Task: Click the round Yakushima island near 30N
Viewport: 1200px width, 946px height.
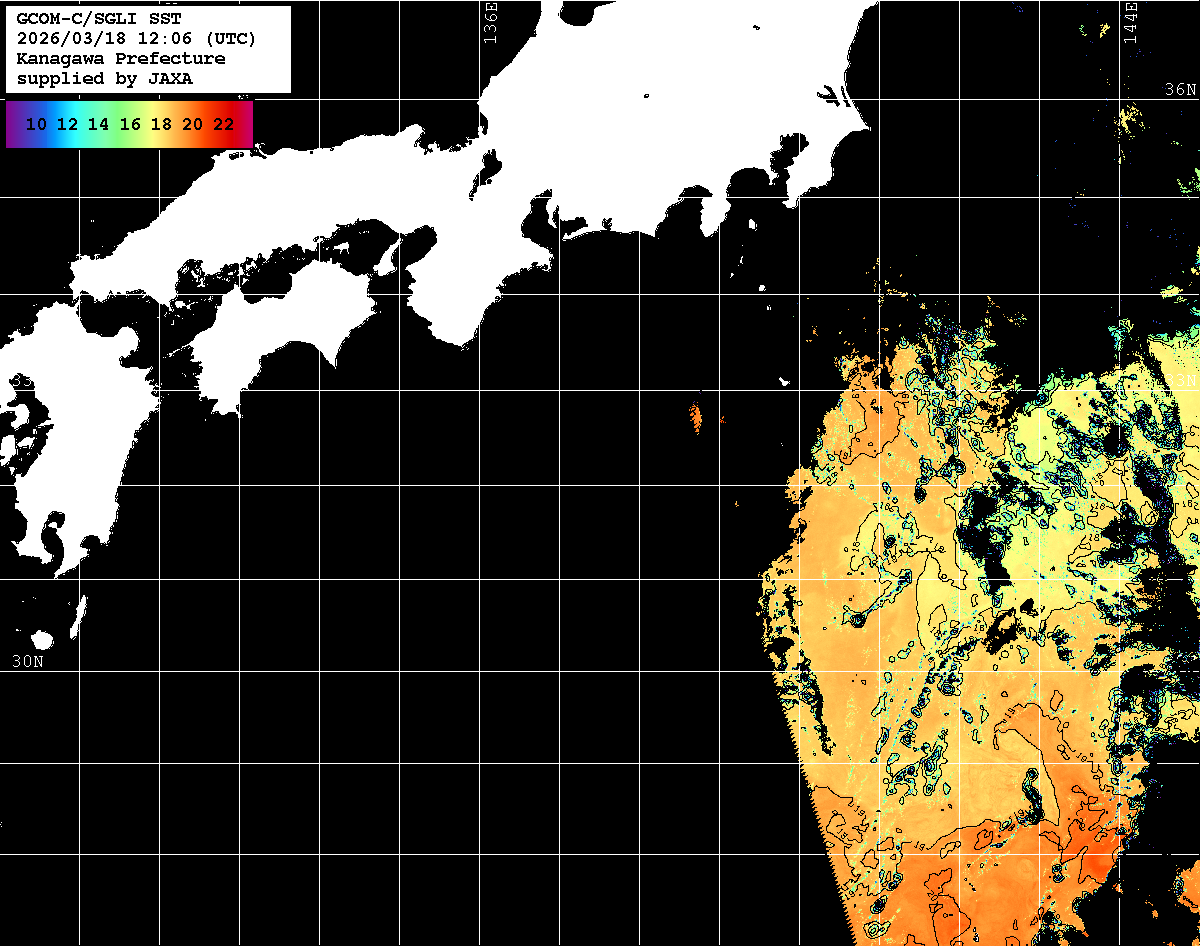Action: (x=42, y=640)
